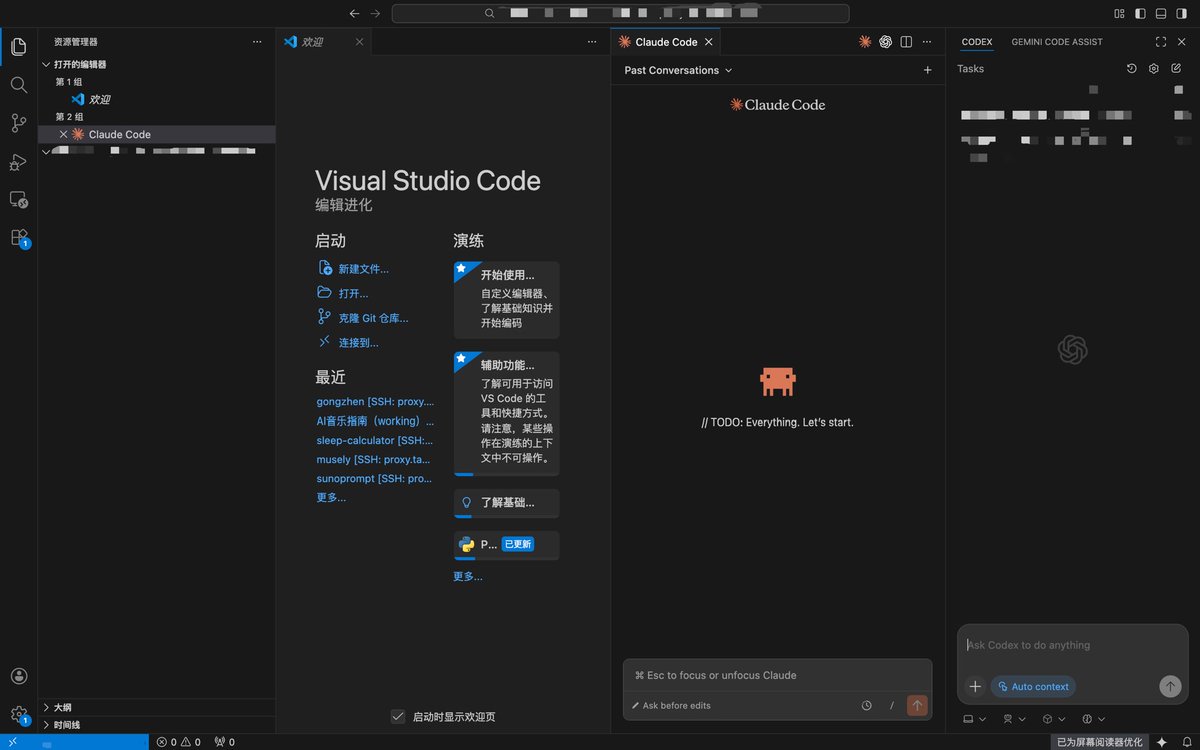The image size is (1200, 750).
Task: Toggle the primary side bar layout button
Action: (1139, 13)
